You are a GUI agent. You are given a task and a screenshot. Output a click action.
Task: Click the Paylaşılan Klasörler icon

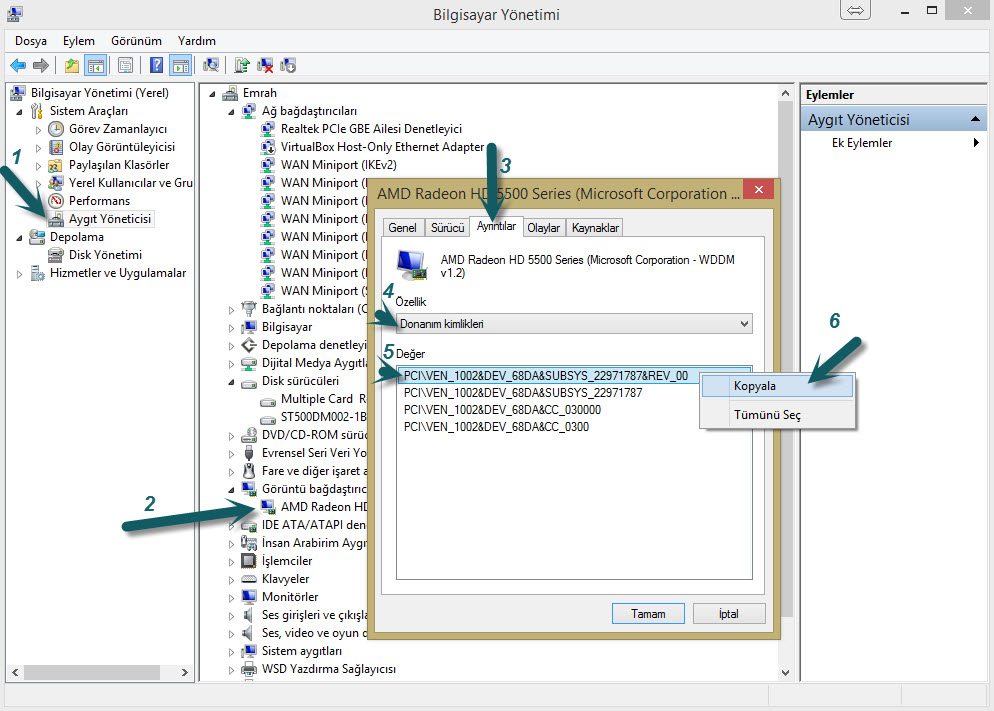coord(56,165)
